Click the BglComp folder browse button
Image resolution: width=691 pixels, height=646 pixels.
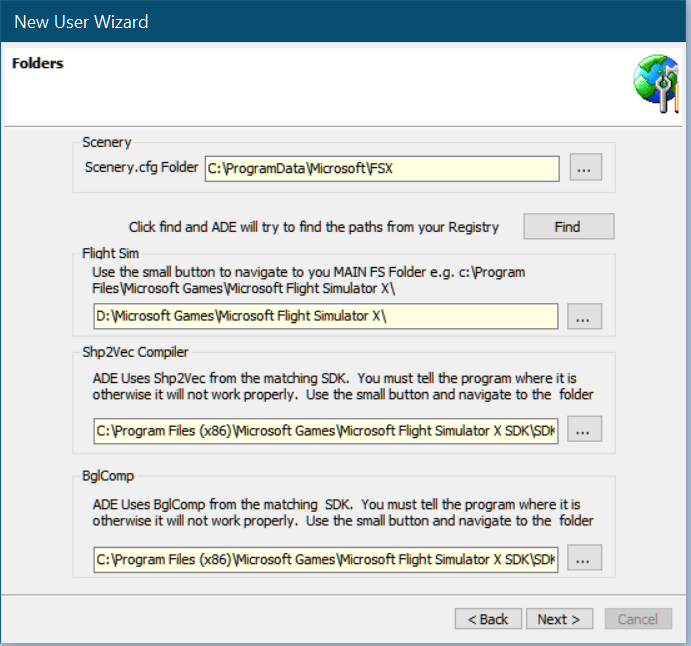[x=584, y=557]
